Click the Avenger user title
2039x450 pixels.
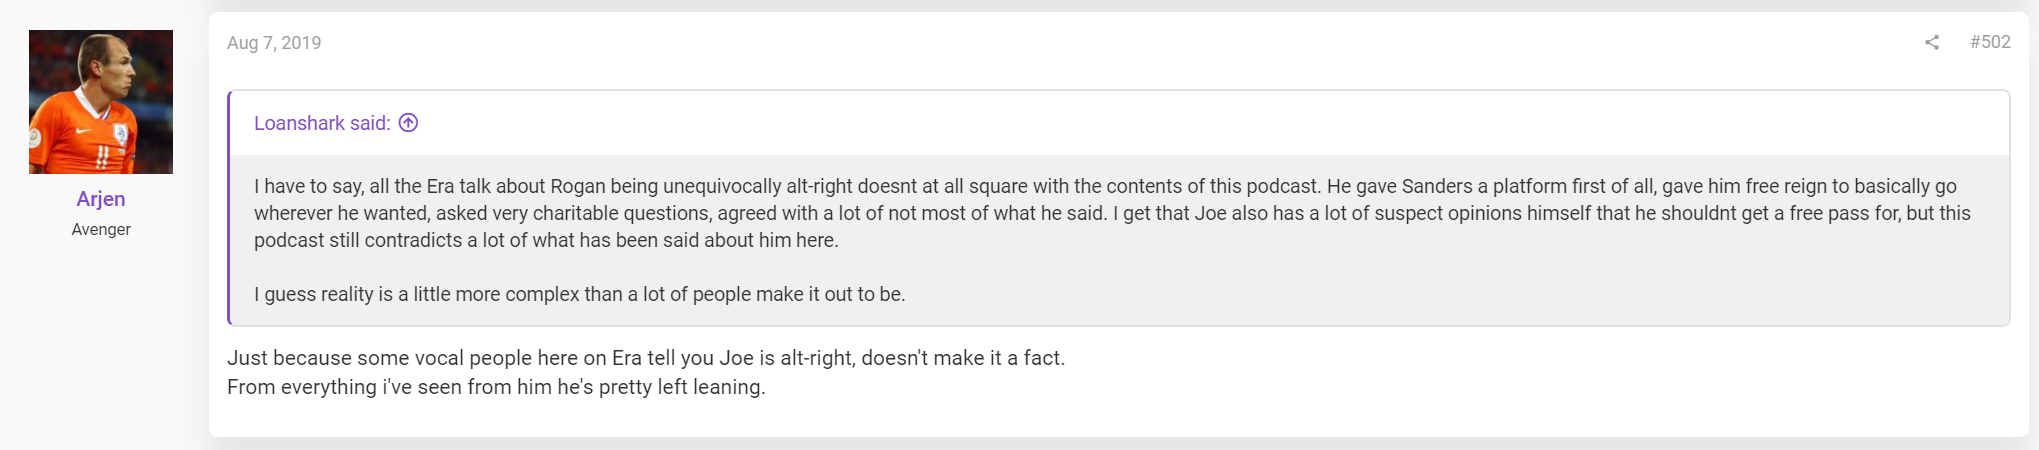[x=101, y=229]
